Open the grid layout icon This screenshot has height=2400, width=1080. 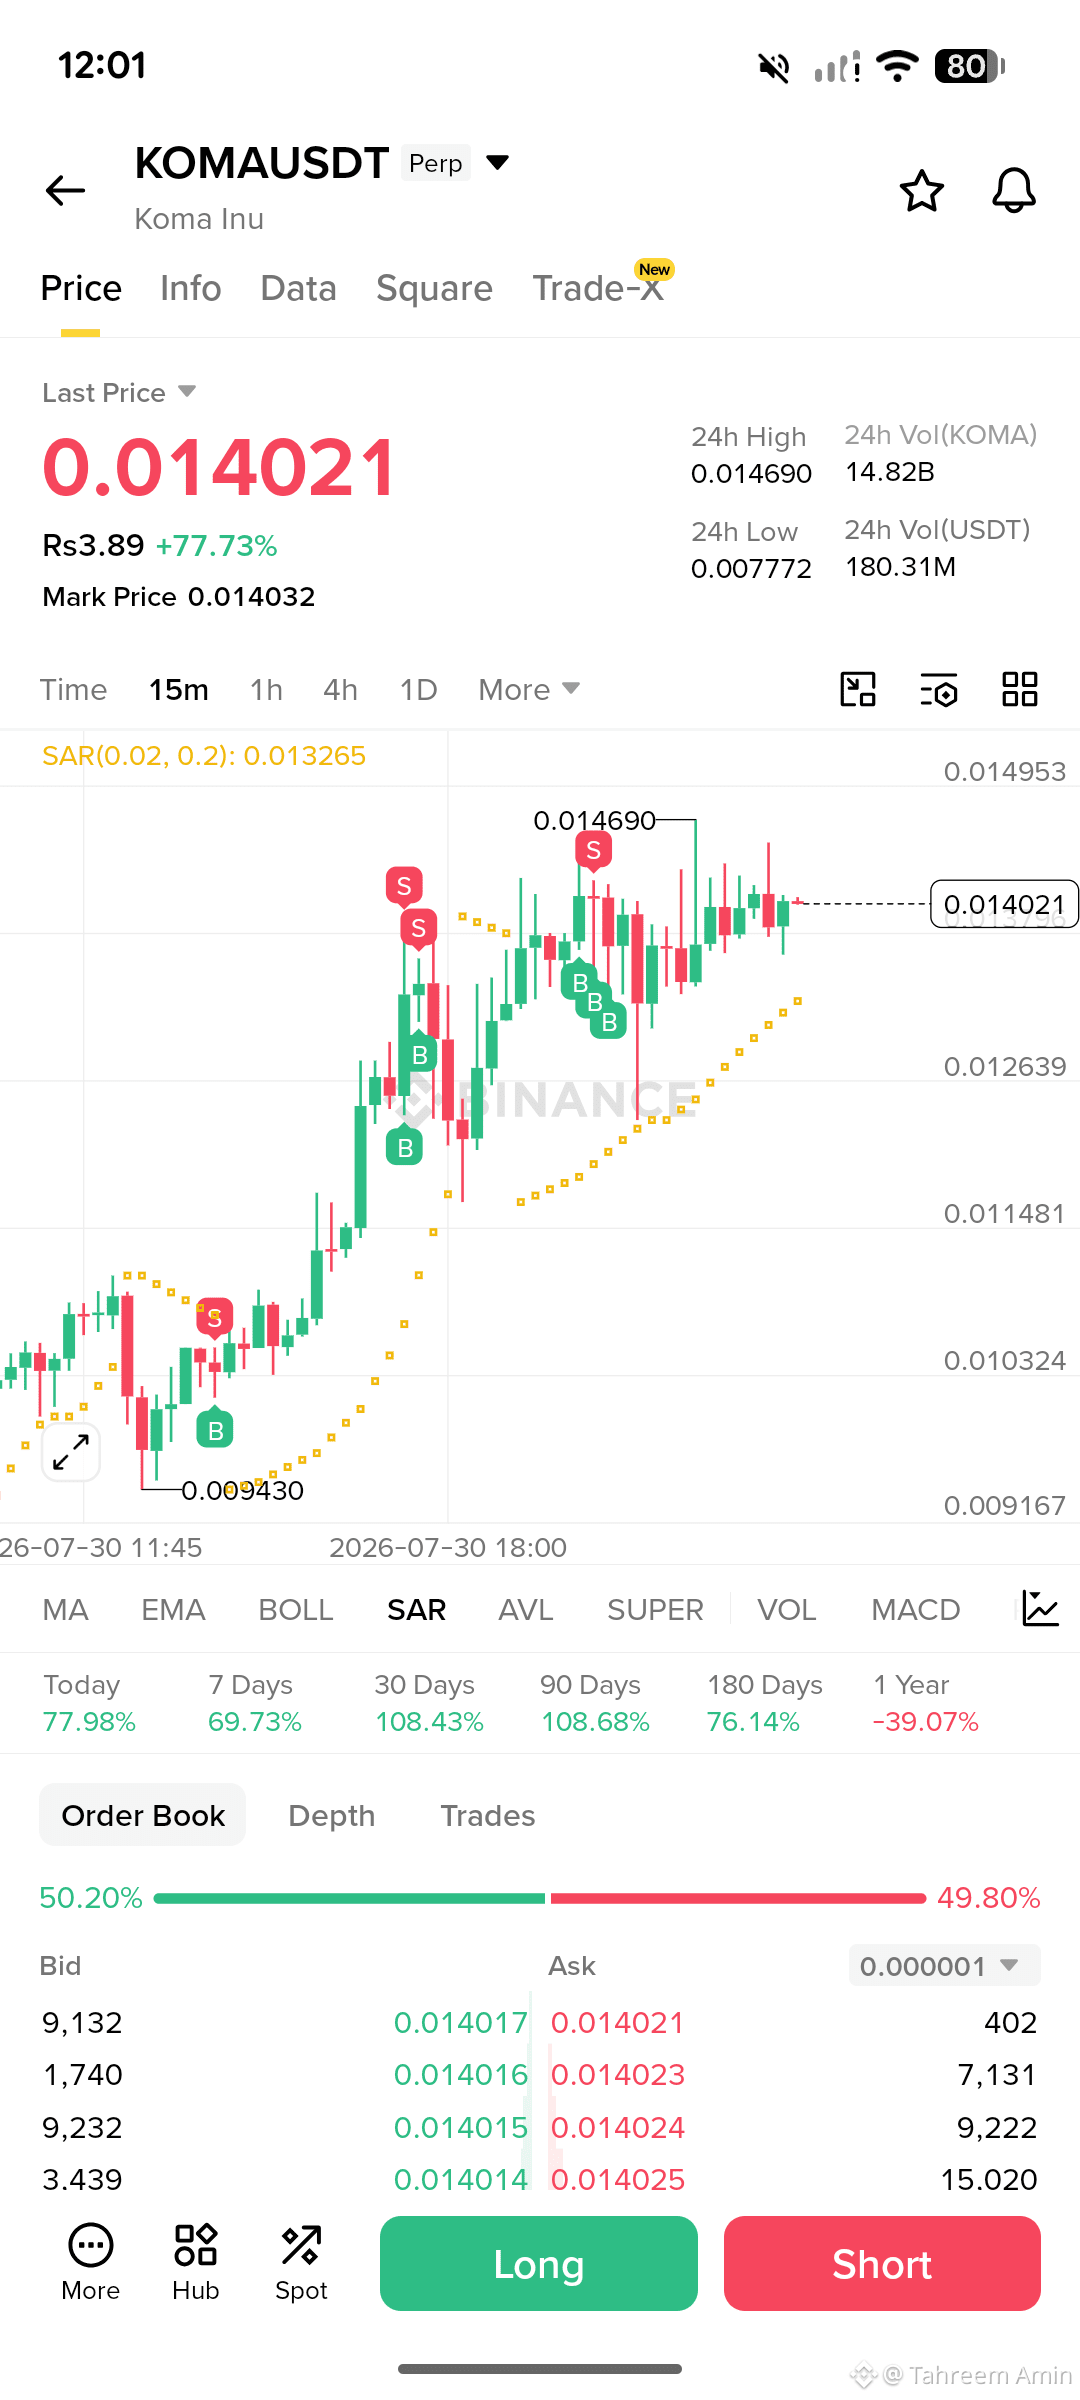pyautogui.click(x=1020, y=689)
